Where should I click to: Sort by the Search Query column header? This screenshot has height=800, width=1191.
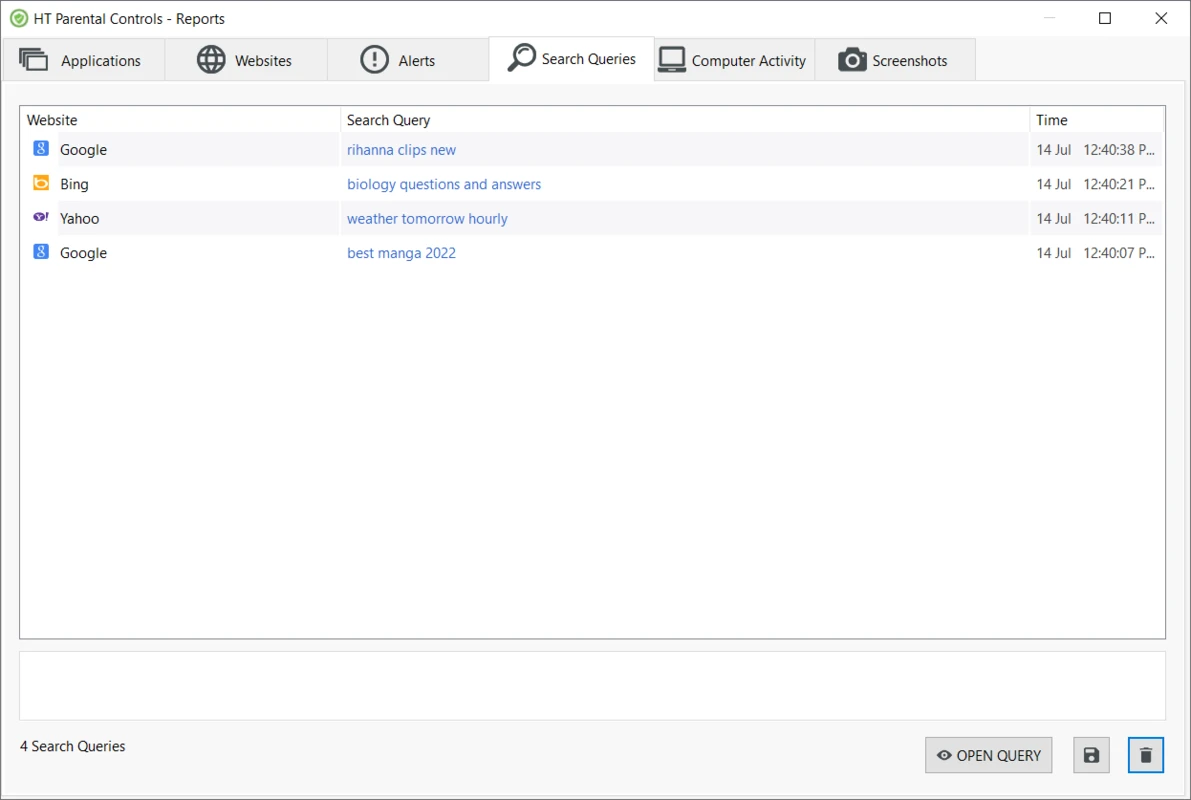click(684, 120)
